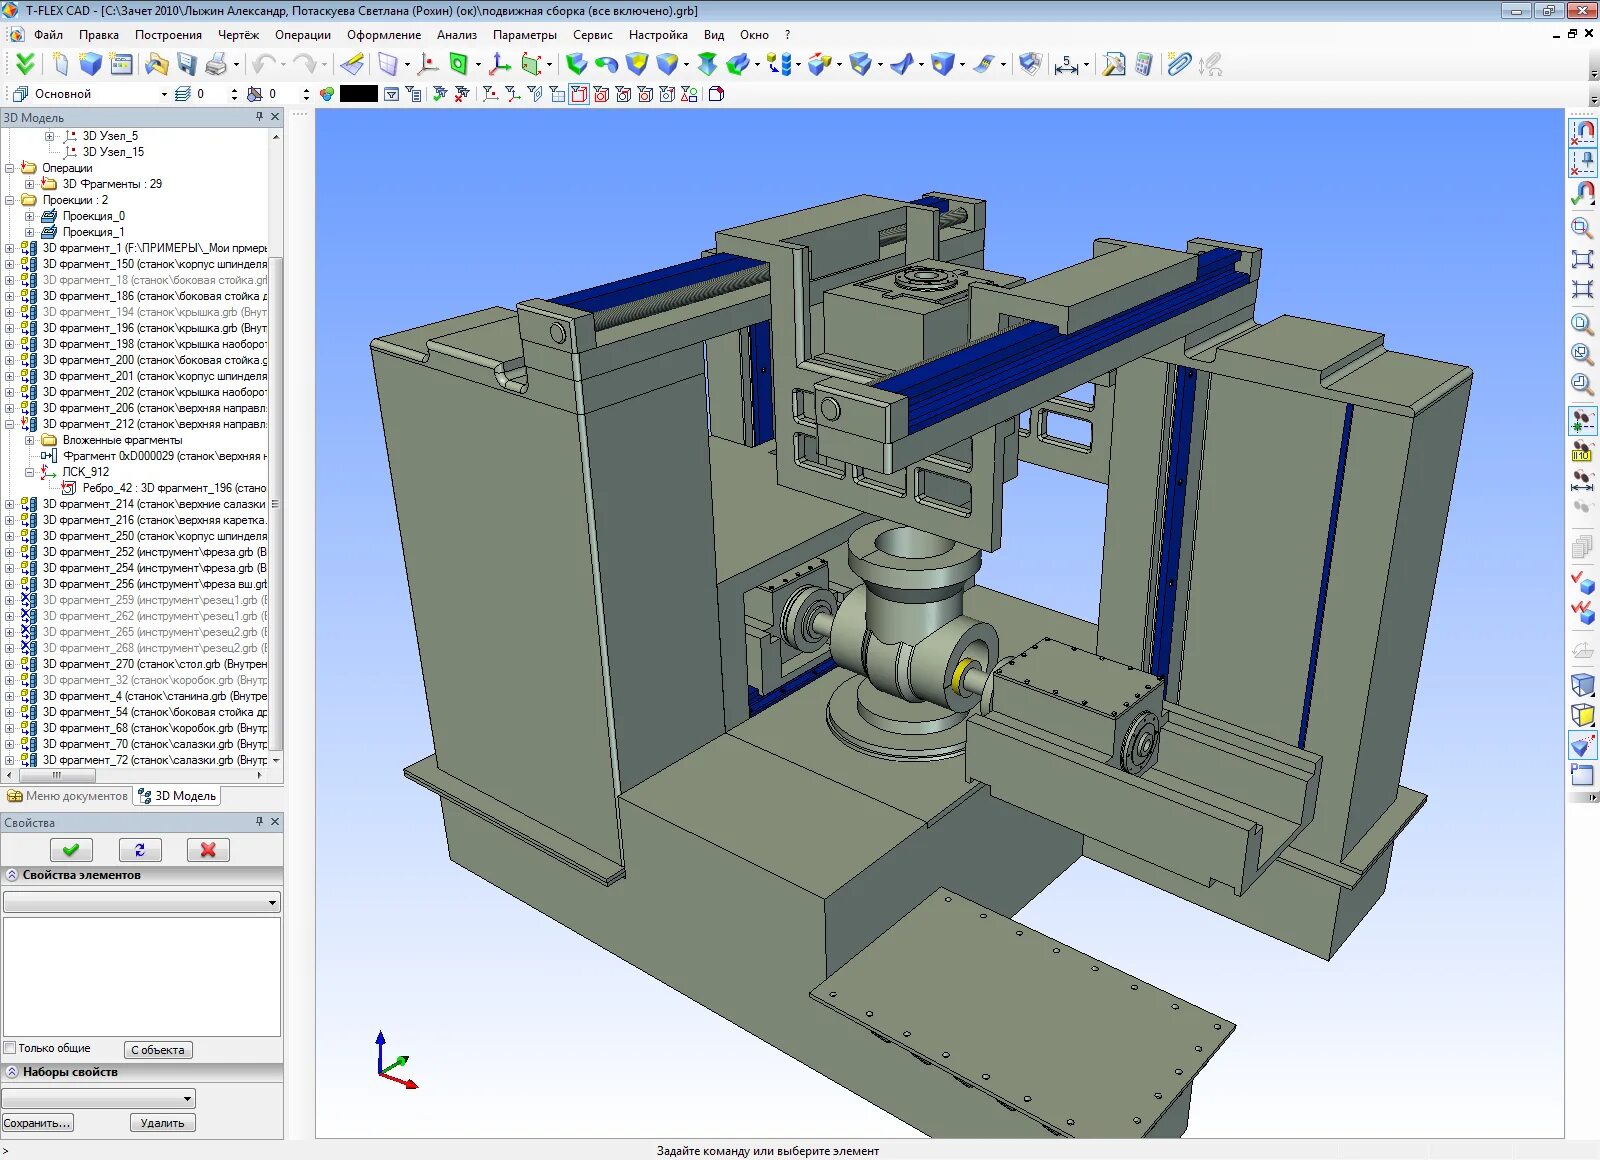The height and width of the screenshot is (1160, 1600).
Task: Click the С объекта button
Action: [158, 1050]
